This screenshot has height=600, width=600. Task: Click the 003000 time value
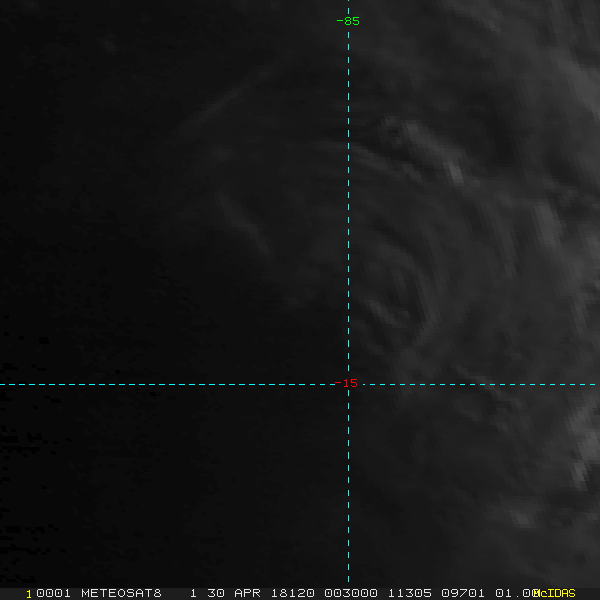point(351,593)
